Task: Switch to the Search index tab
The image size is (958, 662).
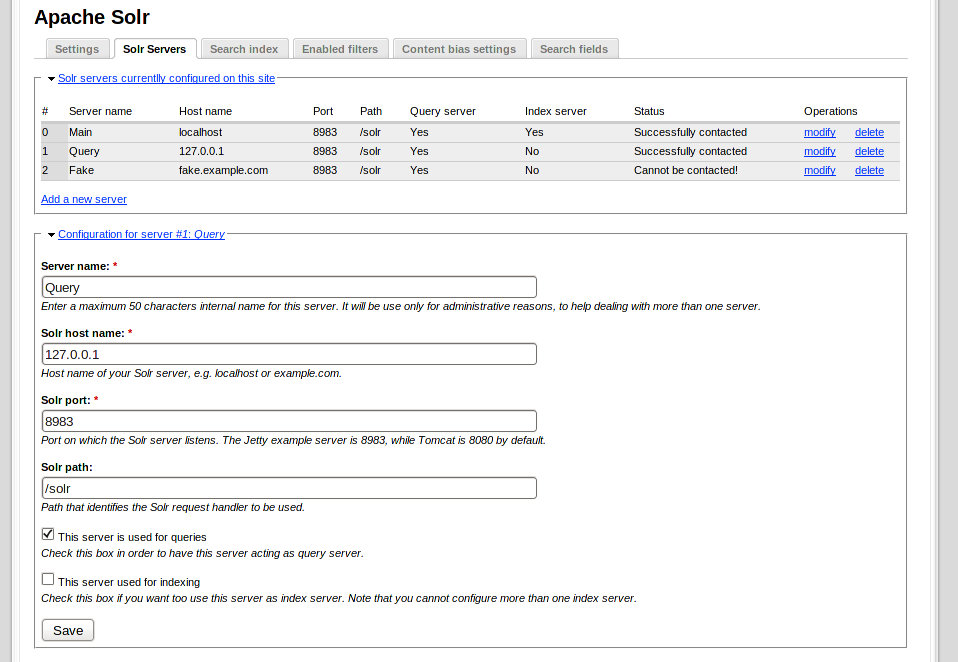Action: click(x=244, y=49)
